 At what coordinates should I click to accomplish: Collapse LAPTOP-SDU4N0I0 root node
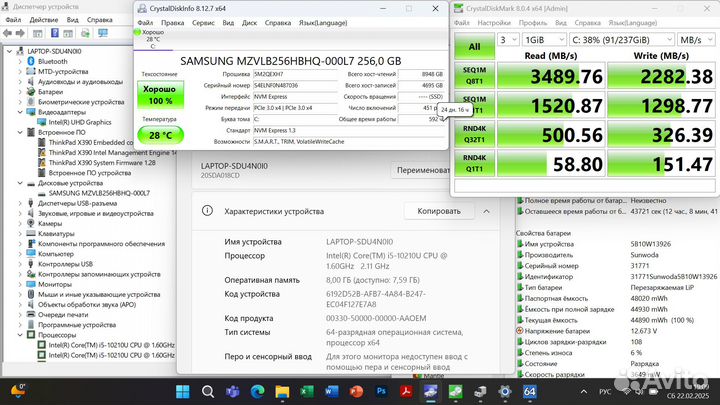(9, 51)
